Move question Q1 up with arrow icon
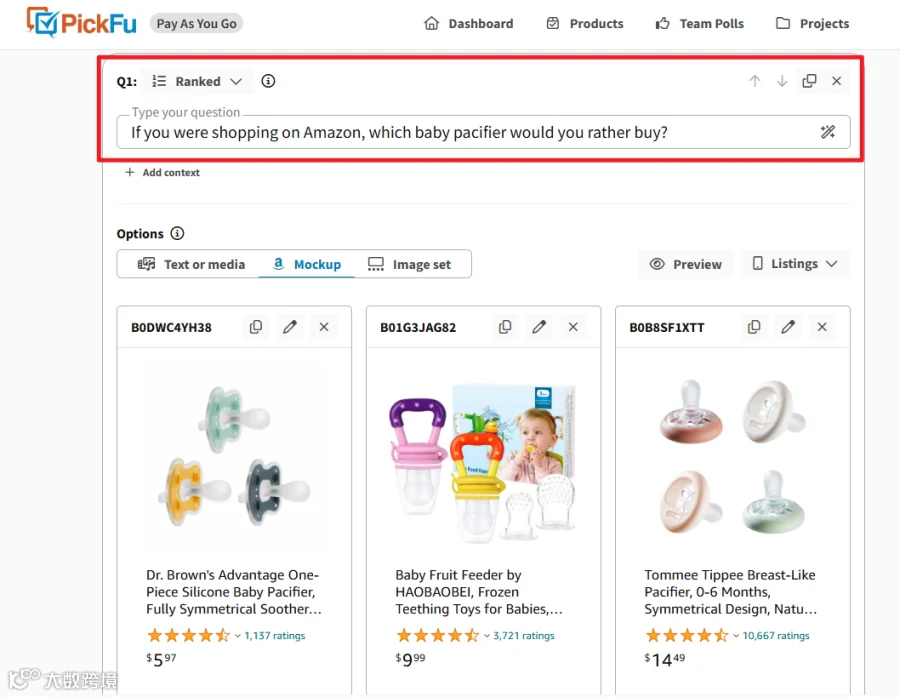The width and height of the screenshot is (900, 697). pyautogui.click(x=755, y=81)
